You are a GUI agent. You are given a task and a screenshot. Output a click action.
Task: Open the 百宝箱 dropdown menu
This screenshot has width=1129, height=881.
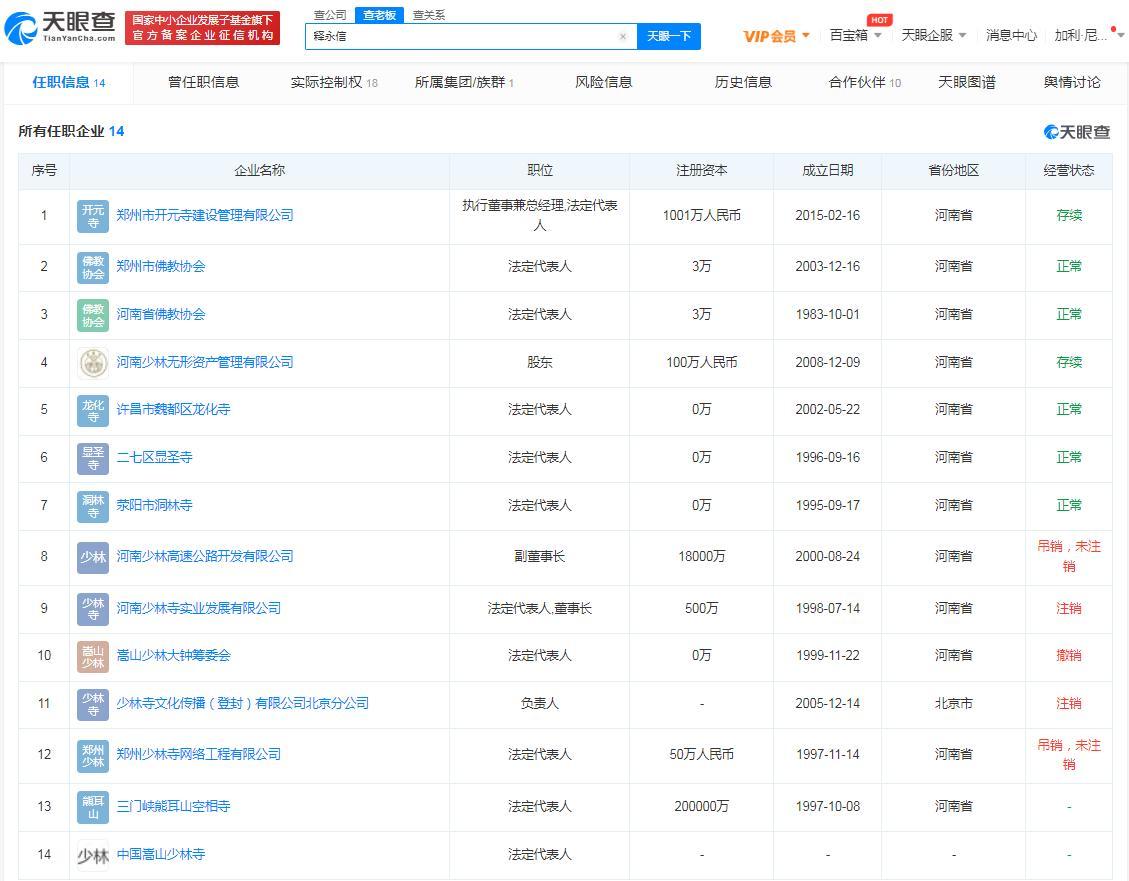(x=855, y=35)
